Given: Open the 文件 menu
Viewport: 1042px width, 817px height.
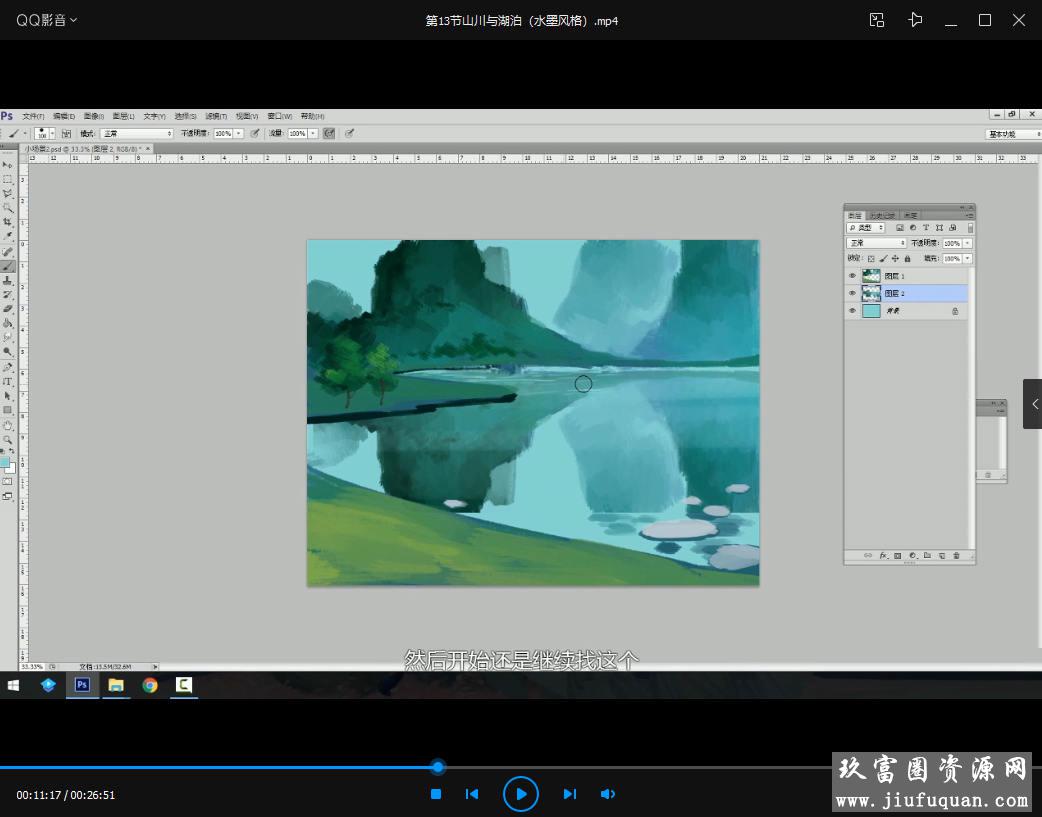Looking at the screenshot, I should pos(33,116).
